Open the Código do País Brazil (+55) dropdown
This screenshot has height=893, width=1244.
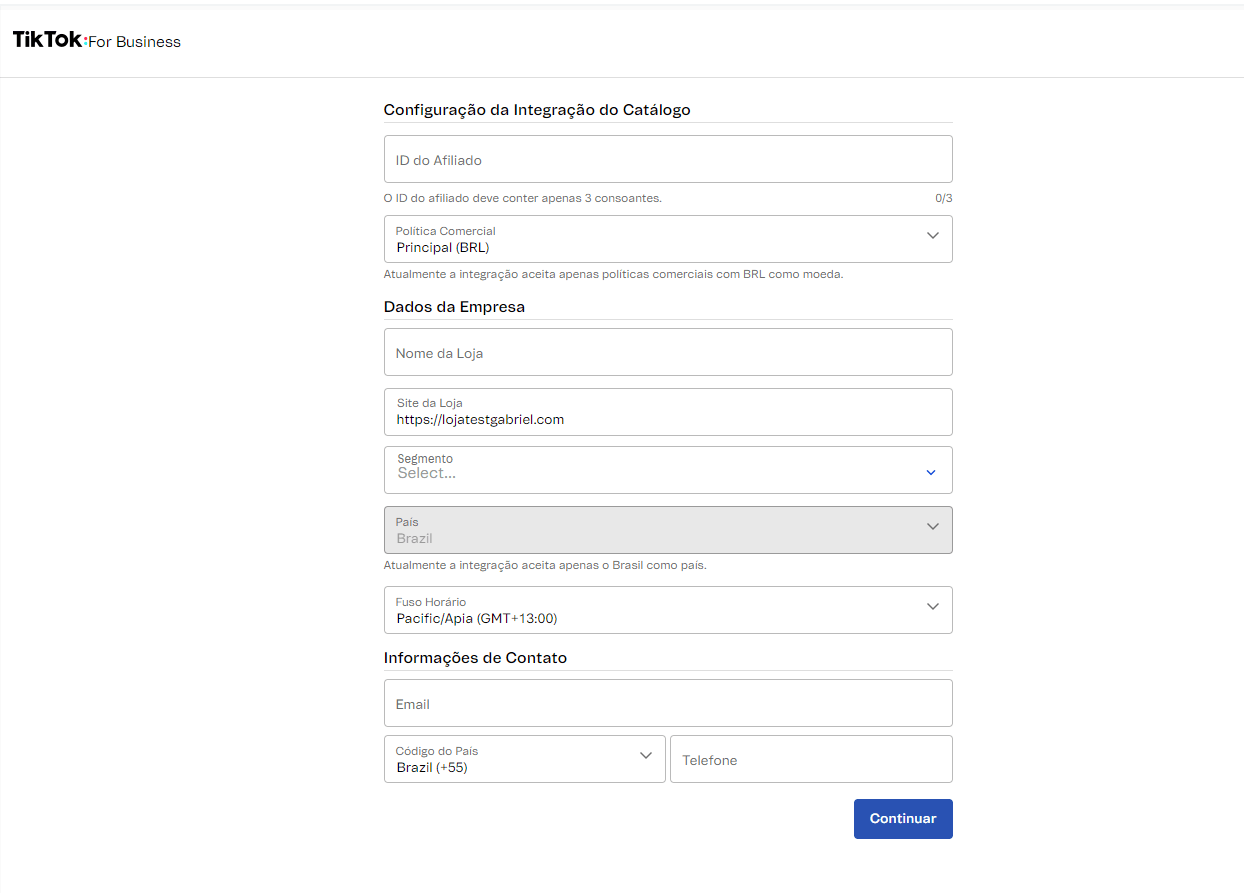click(510, 760)
